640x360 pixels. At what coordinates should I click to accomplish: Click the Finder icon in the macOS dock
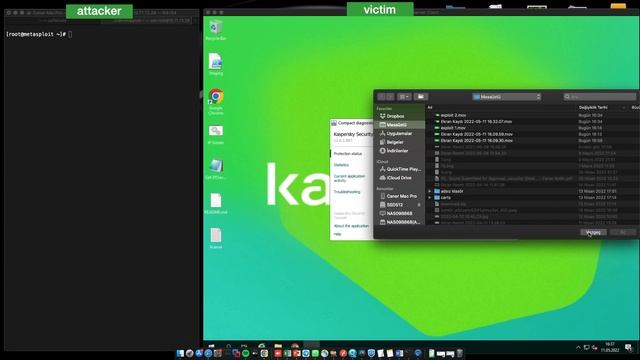pos(180,353)
